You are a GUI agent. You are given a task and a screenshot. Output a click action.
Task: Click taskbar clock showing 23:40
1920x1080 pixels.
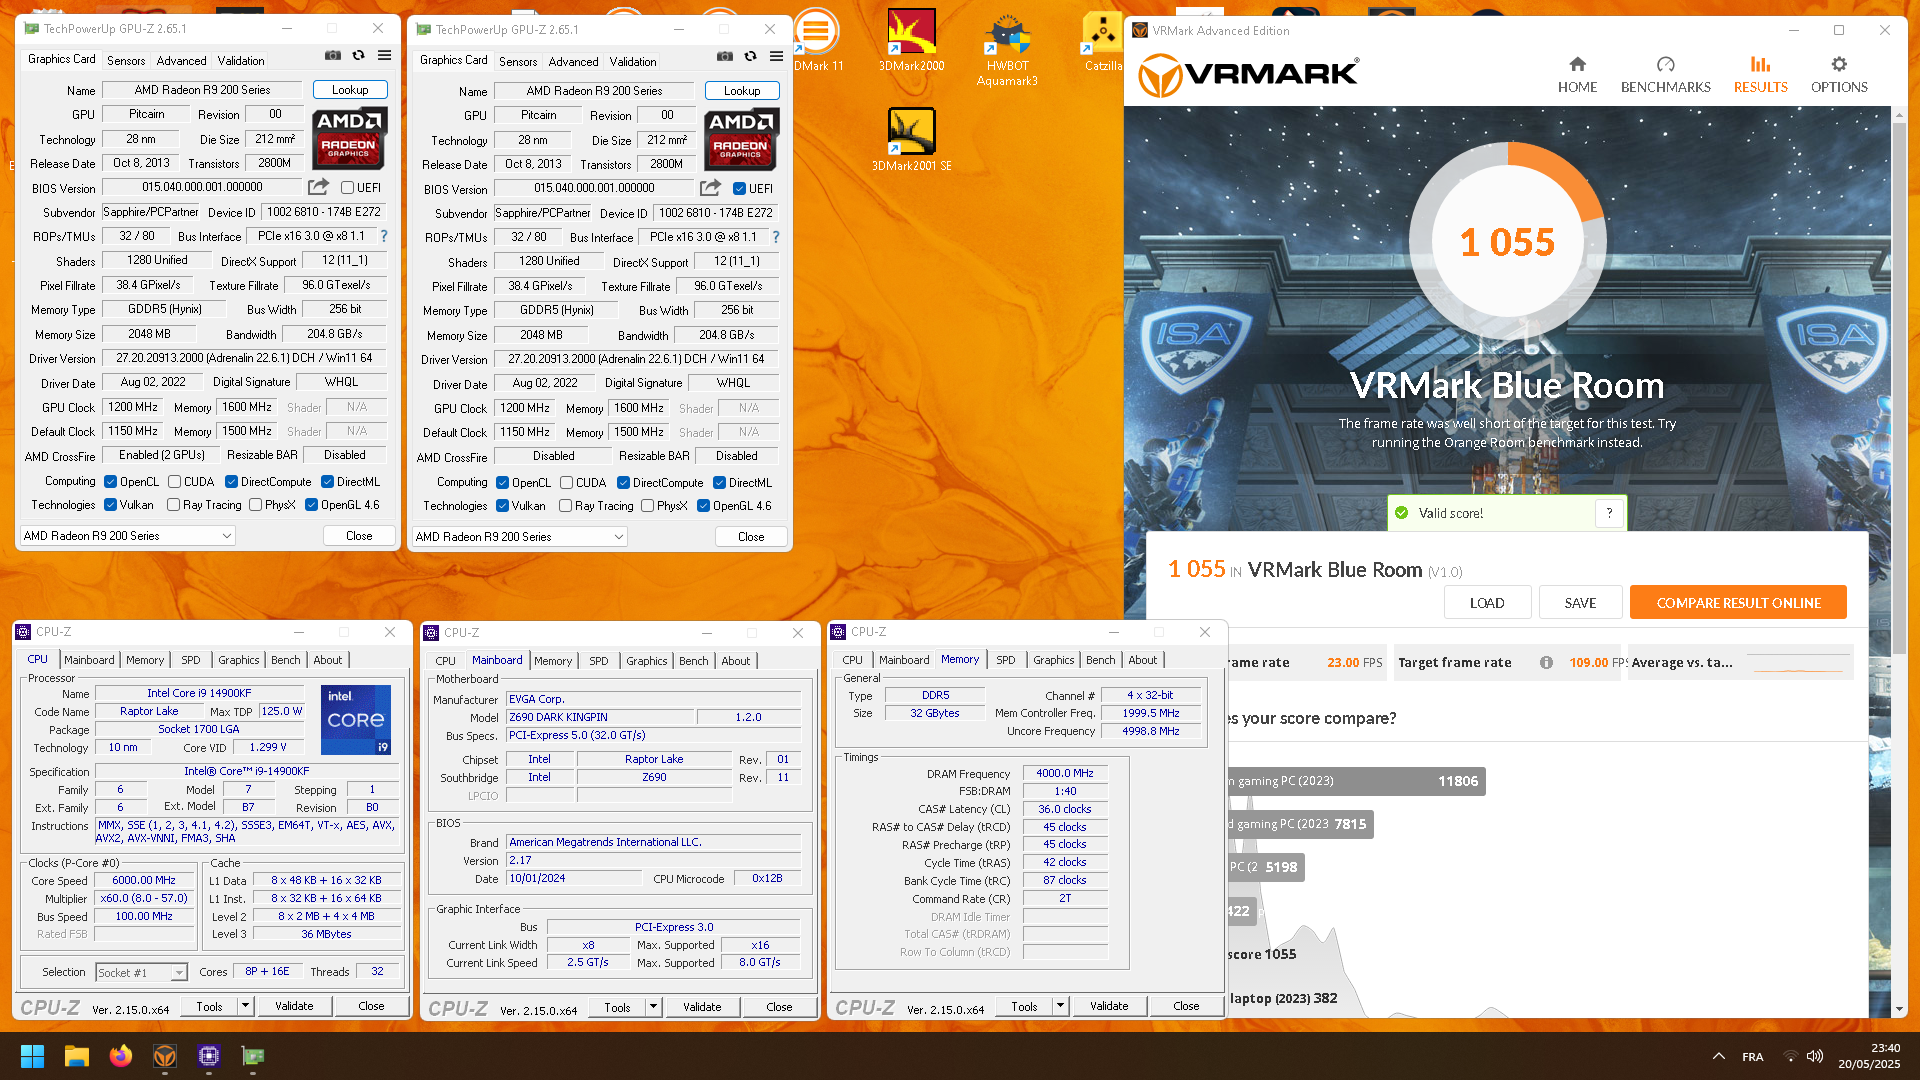tap(1869, 1056)
